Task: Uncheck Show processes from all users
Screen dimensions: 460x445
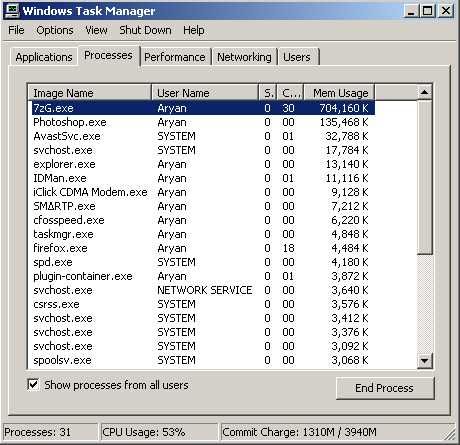Action: [x=33, y=385]
